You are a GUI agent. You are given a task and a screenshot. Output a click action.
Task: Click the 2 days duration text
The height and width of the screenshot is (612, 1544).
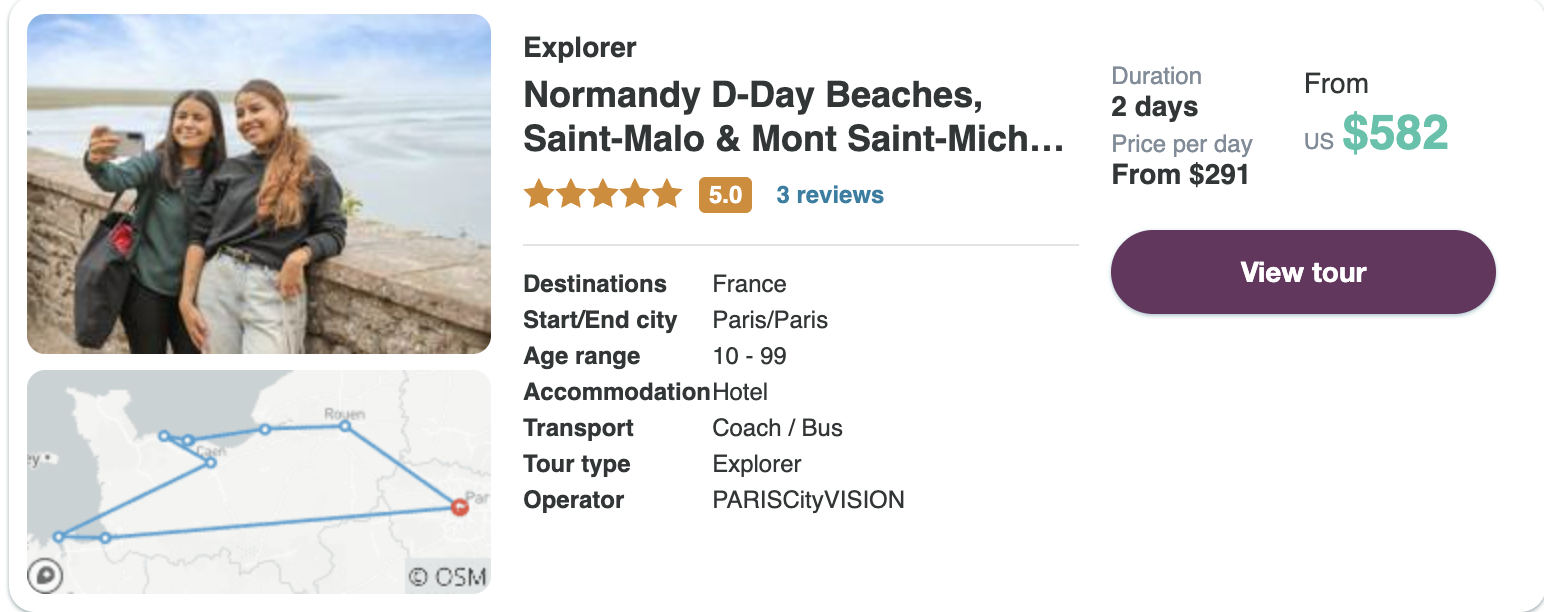click(x=1155, y=107)
